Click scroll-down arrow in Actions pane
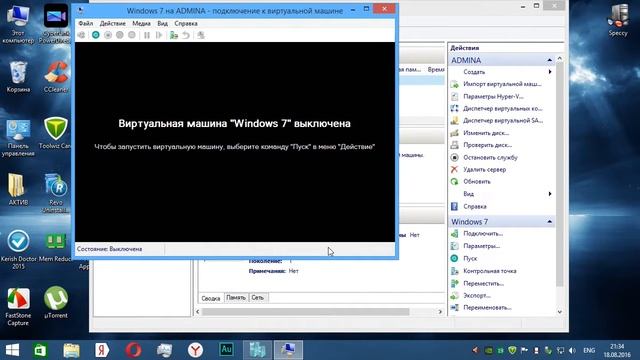 [560, 312]
